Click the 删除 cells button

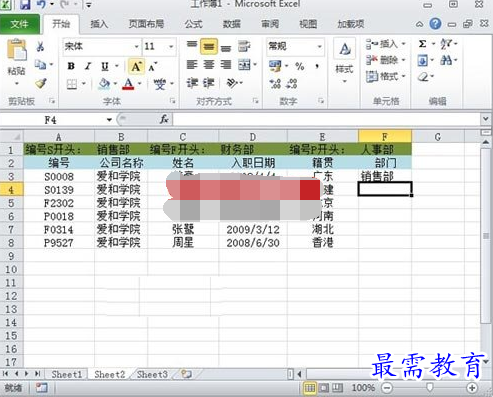point(385,60)
